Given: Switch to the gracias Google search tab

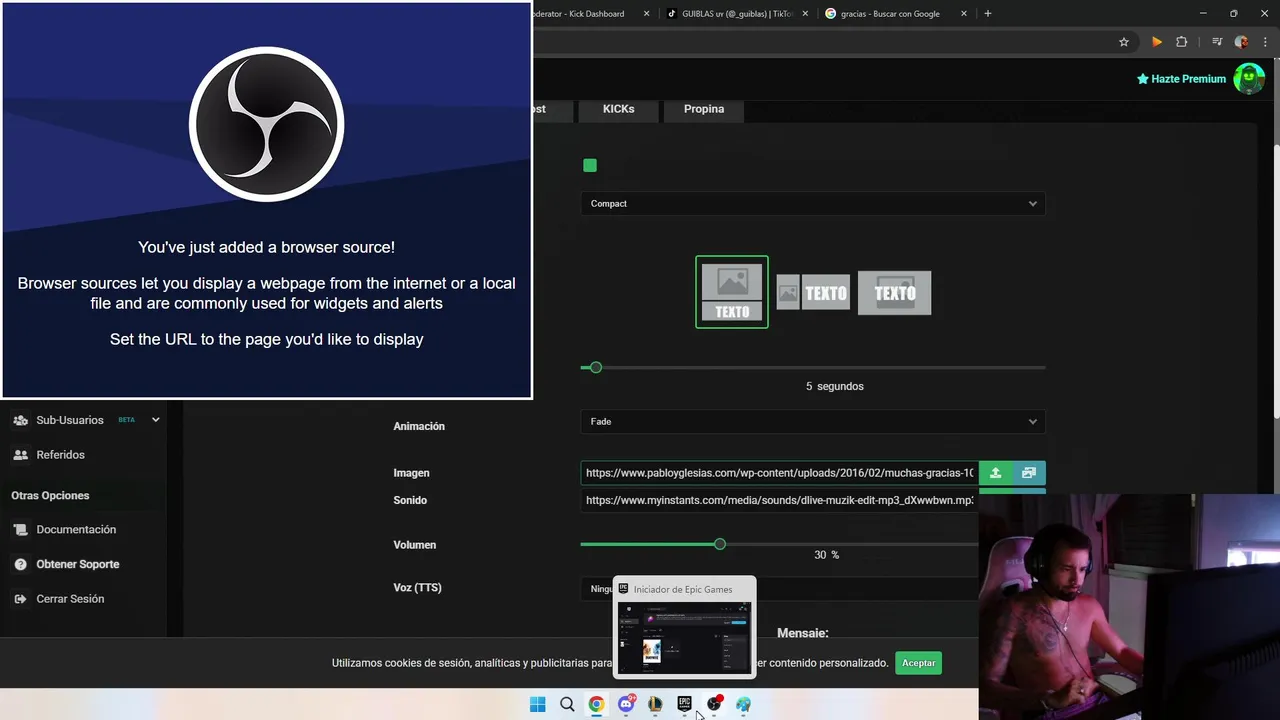Looking at the screenshot, I should [896, 14].
